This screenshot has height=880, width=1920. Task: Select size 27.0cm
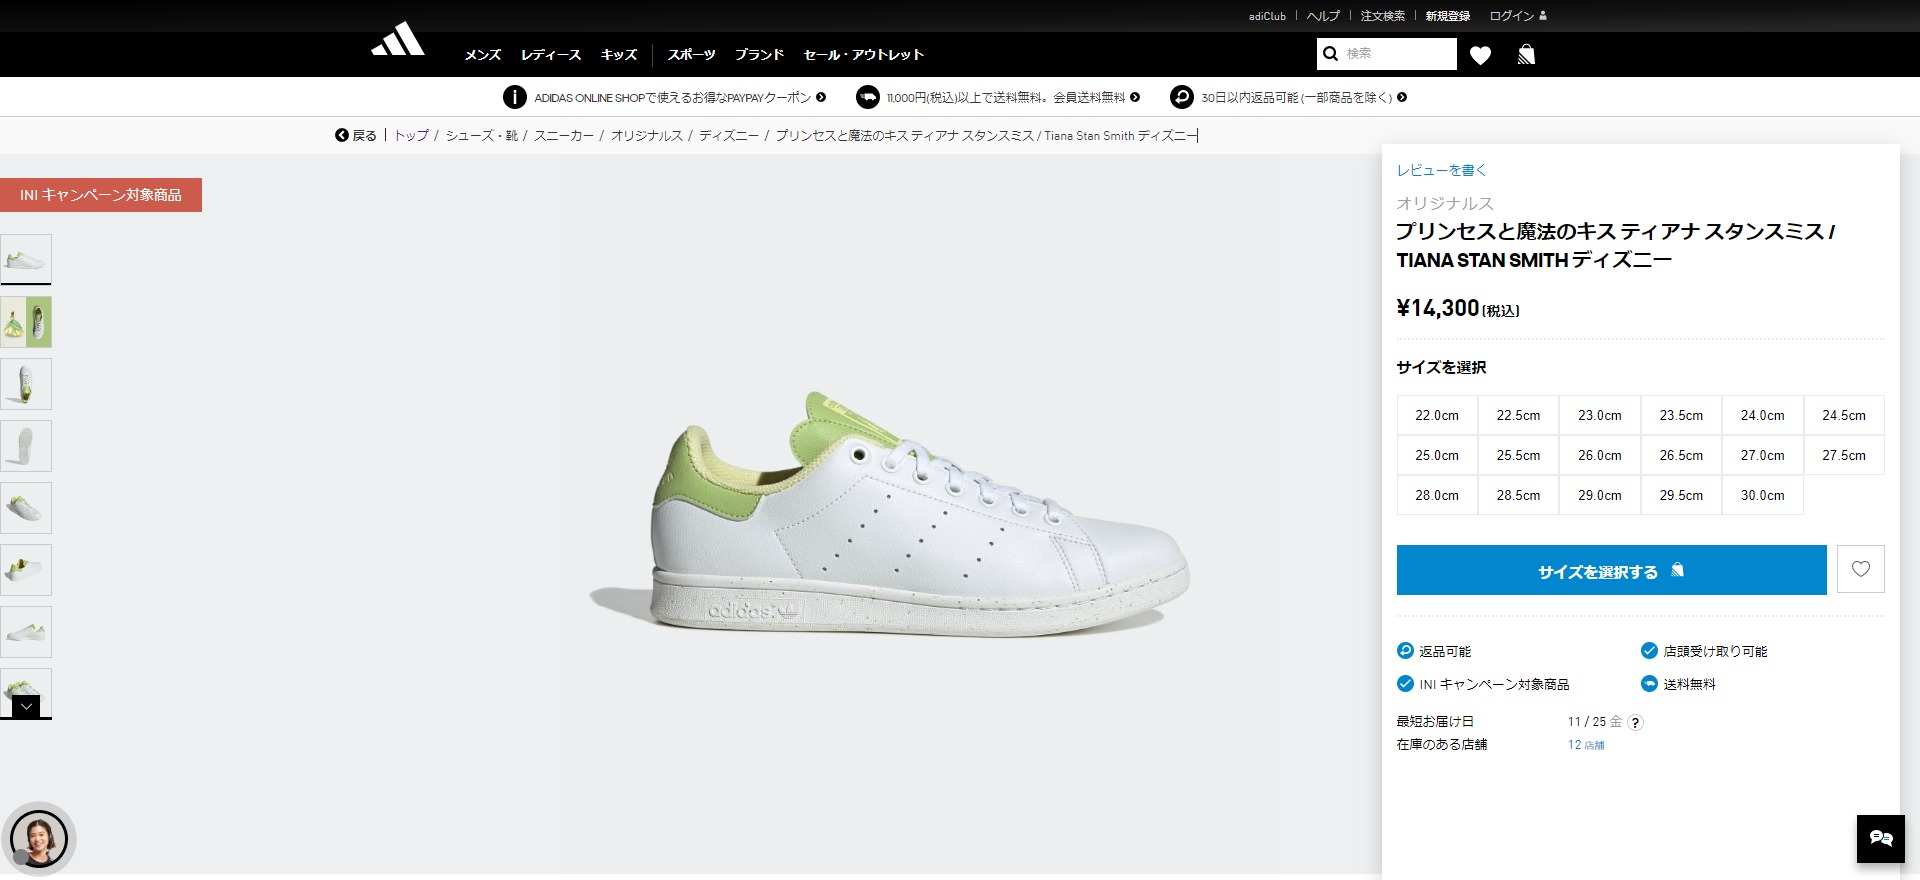(x=1763, y=455)
